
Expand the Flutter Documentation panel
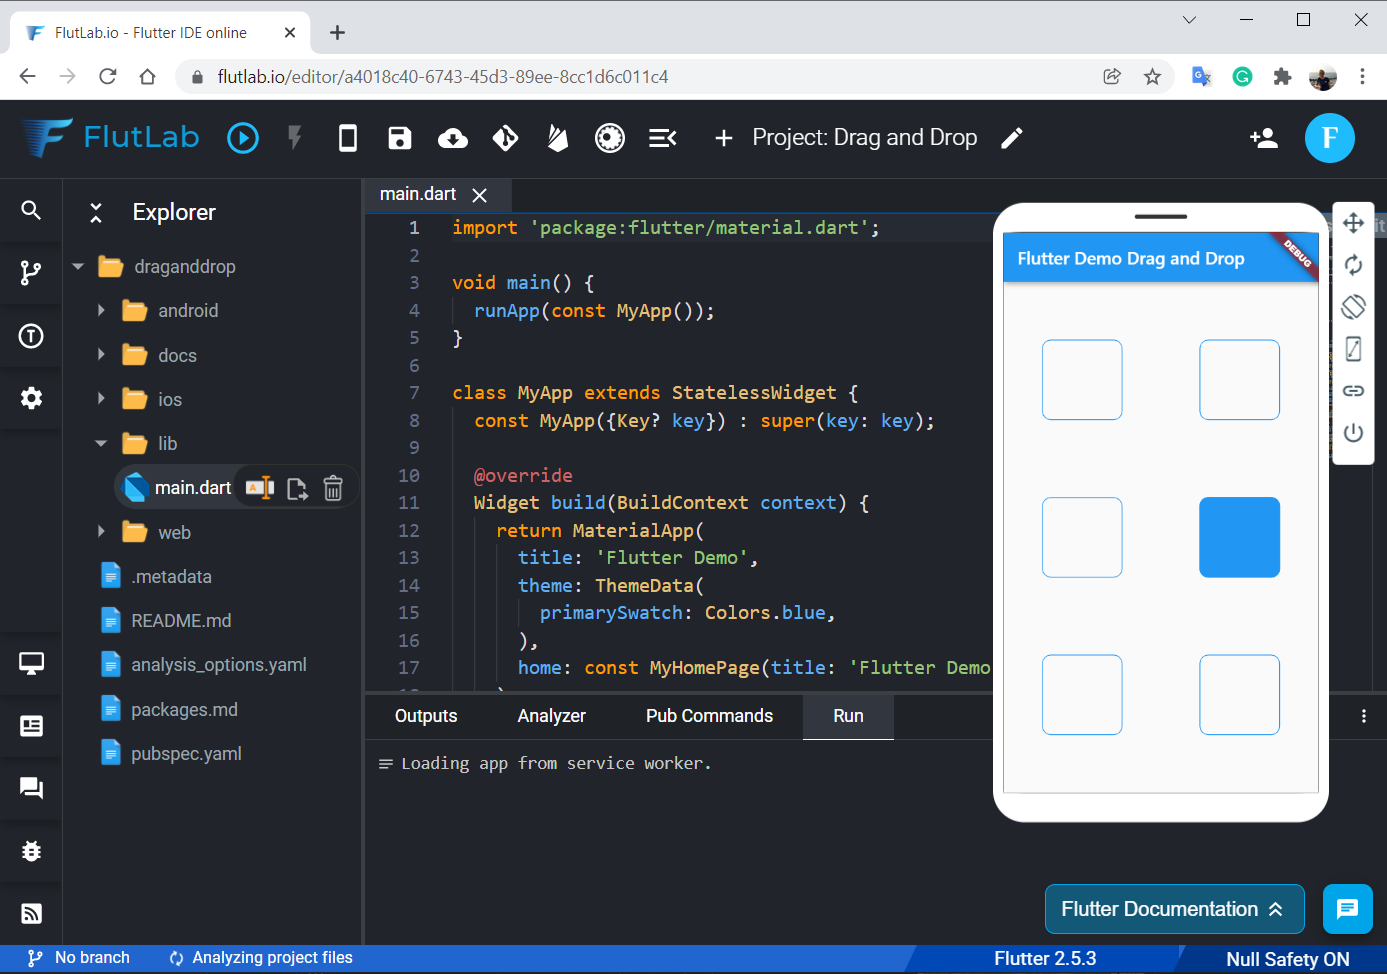(1174, 909)
